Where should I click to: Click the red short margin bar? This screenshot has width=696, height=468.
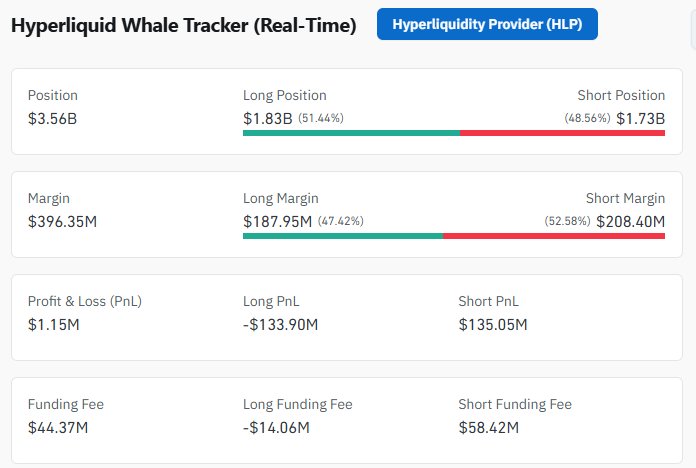(554, 236)
